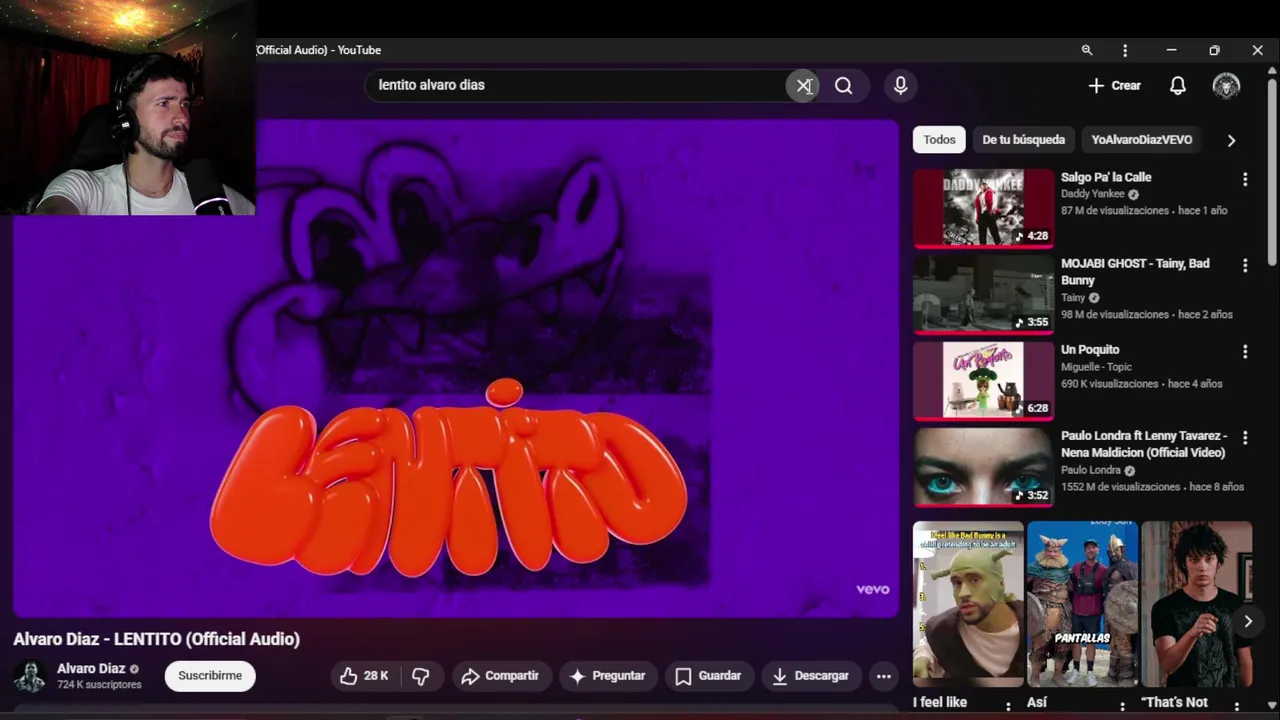Open Un Poquito video thumbnail
The image size is (1280, 720).
(983, 380)
